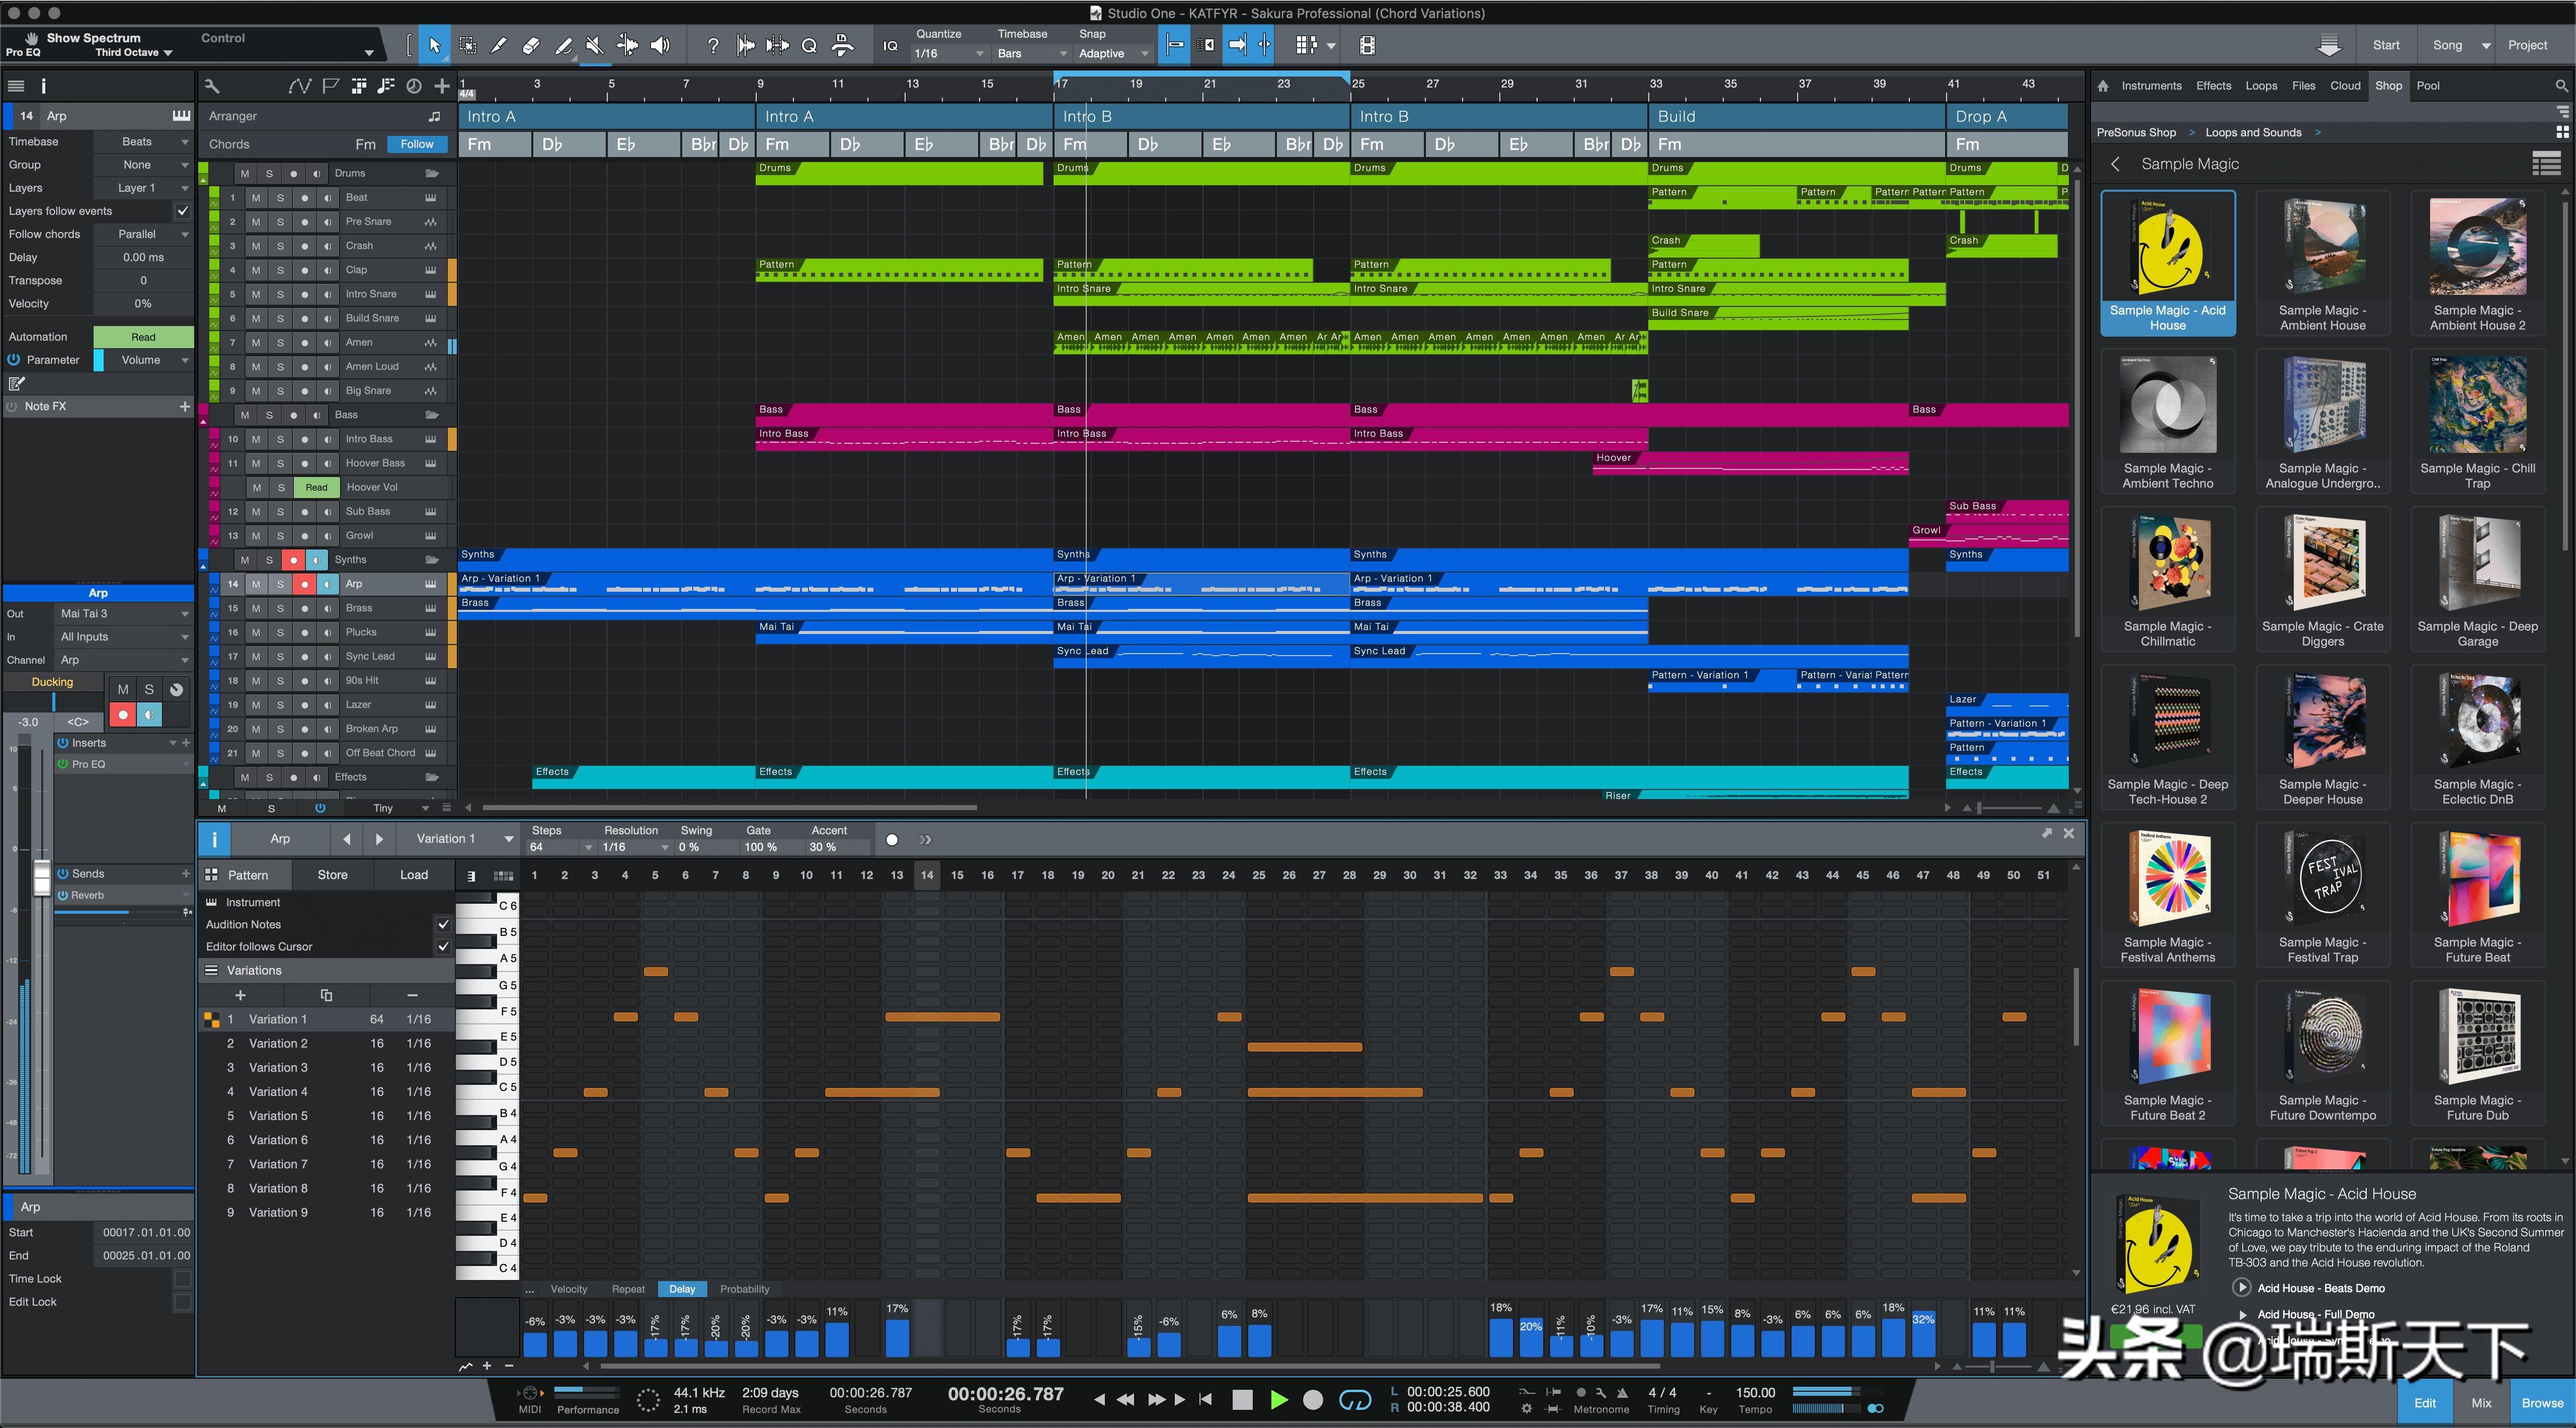Open pattern Resolution 1/16 dropdown
The image size is (2576, 1428).
pos(635,847)
